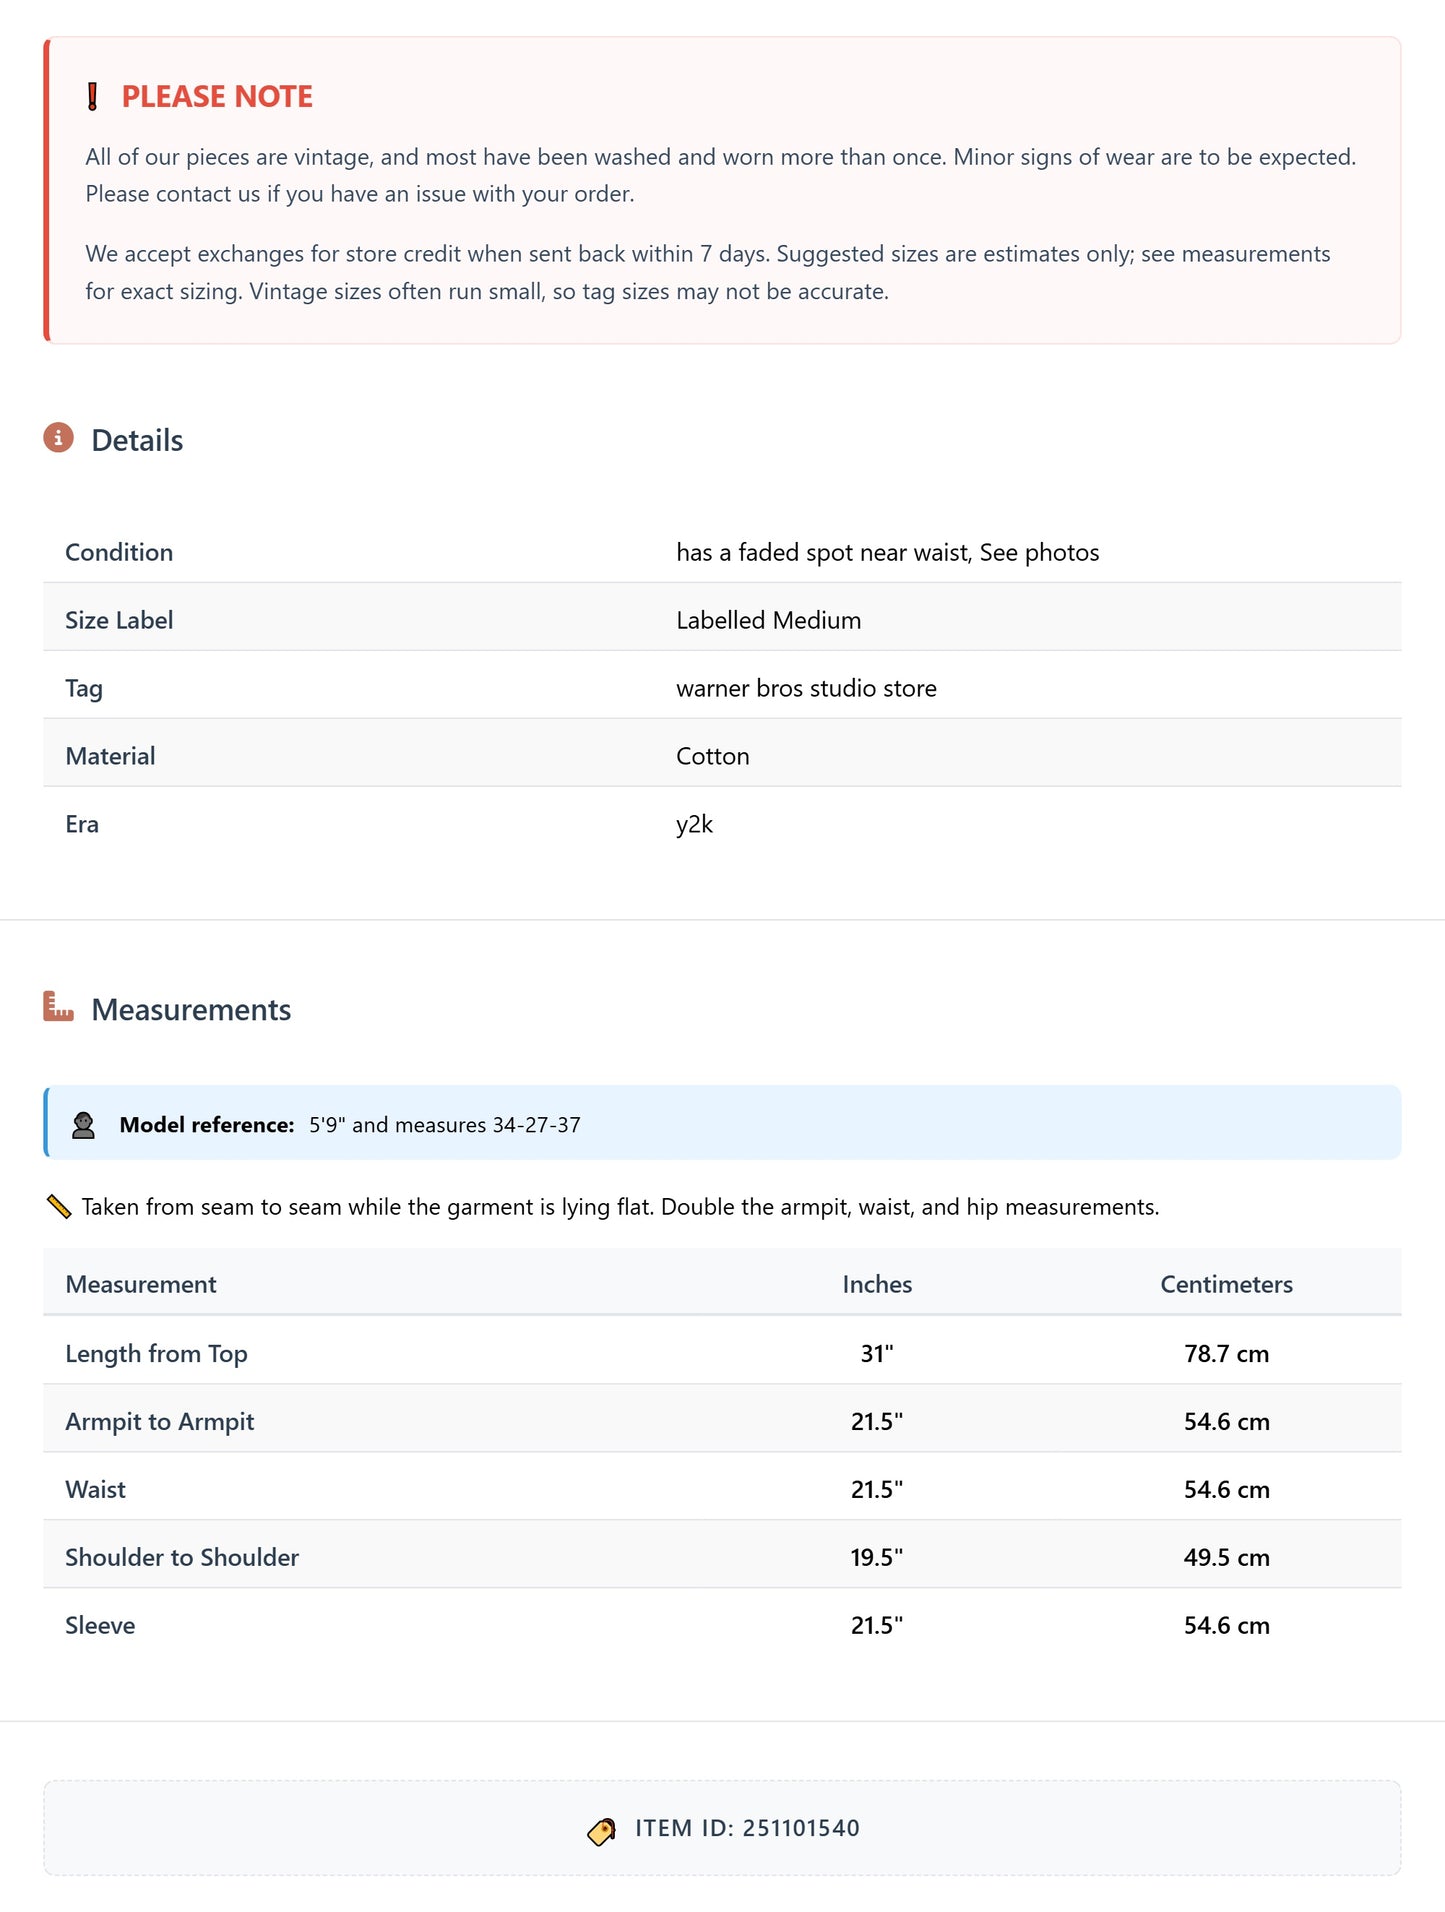This screenshot has height=1912, width=1445.
Task: Click the Condition row value text
Action: pyautogui.click(x=887, y=552)
